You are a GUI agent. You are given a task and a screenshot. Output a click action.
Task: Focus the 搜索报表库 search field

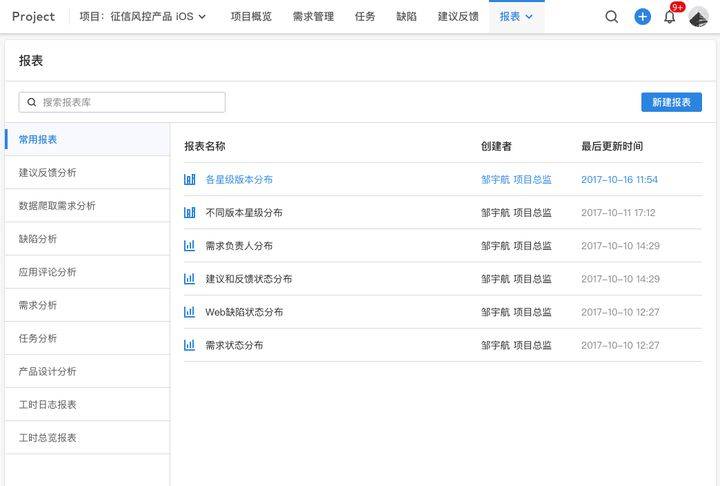122,102
